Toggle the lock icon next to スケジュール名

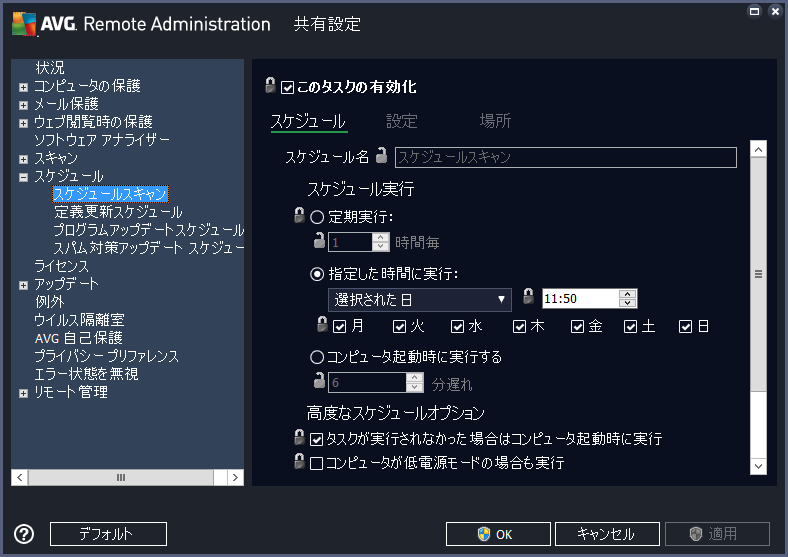(x=382, y=155)
